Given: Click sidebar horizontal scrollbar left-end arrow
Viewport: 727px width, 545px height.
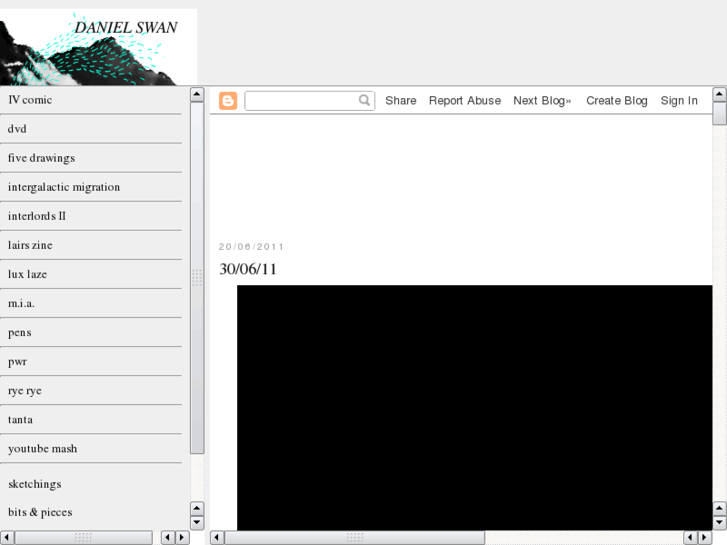Looking at the screenshot, I should point(6,538).
